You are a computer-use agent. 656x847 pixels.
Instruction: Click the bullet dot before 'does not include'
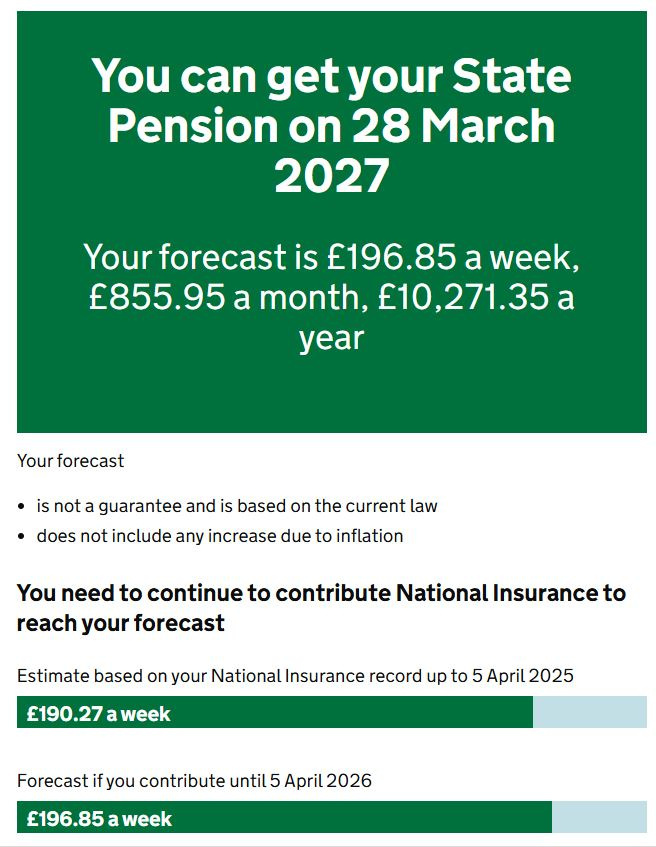coord(22,537)
